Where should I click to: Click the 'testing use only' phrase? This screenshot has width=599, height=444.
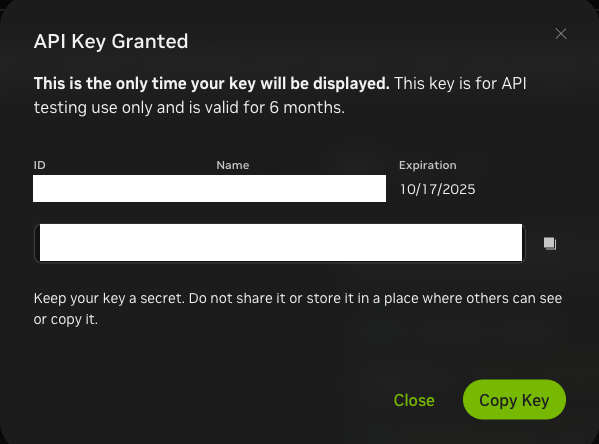point(93,107)
